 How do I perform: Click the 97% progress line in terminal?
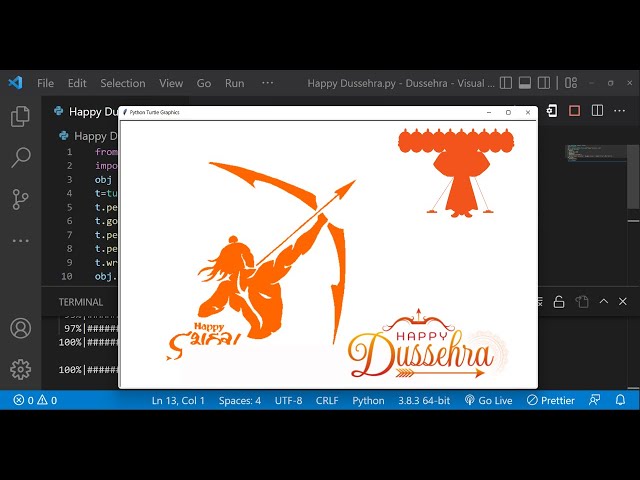tap(91, 328)
